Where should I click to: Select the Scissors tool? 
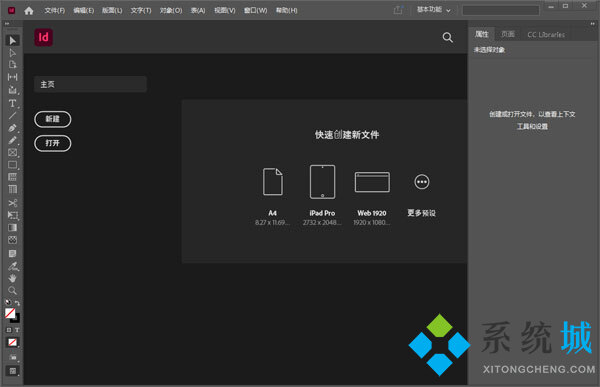pyautogui.click(x=12, y=203)
